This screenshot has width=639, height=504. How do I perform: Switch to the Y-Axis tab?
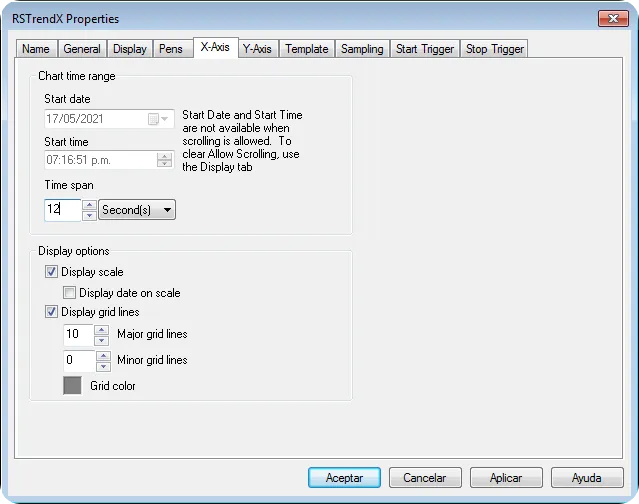click(258, 49)
